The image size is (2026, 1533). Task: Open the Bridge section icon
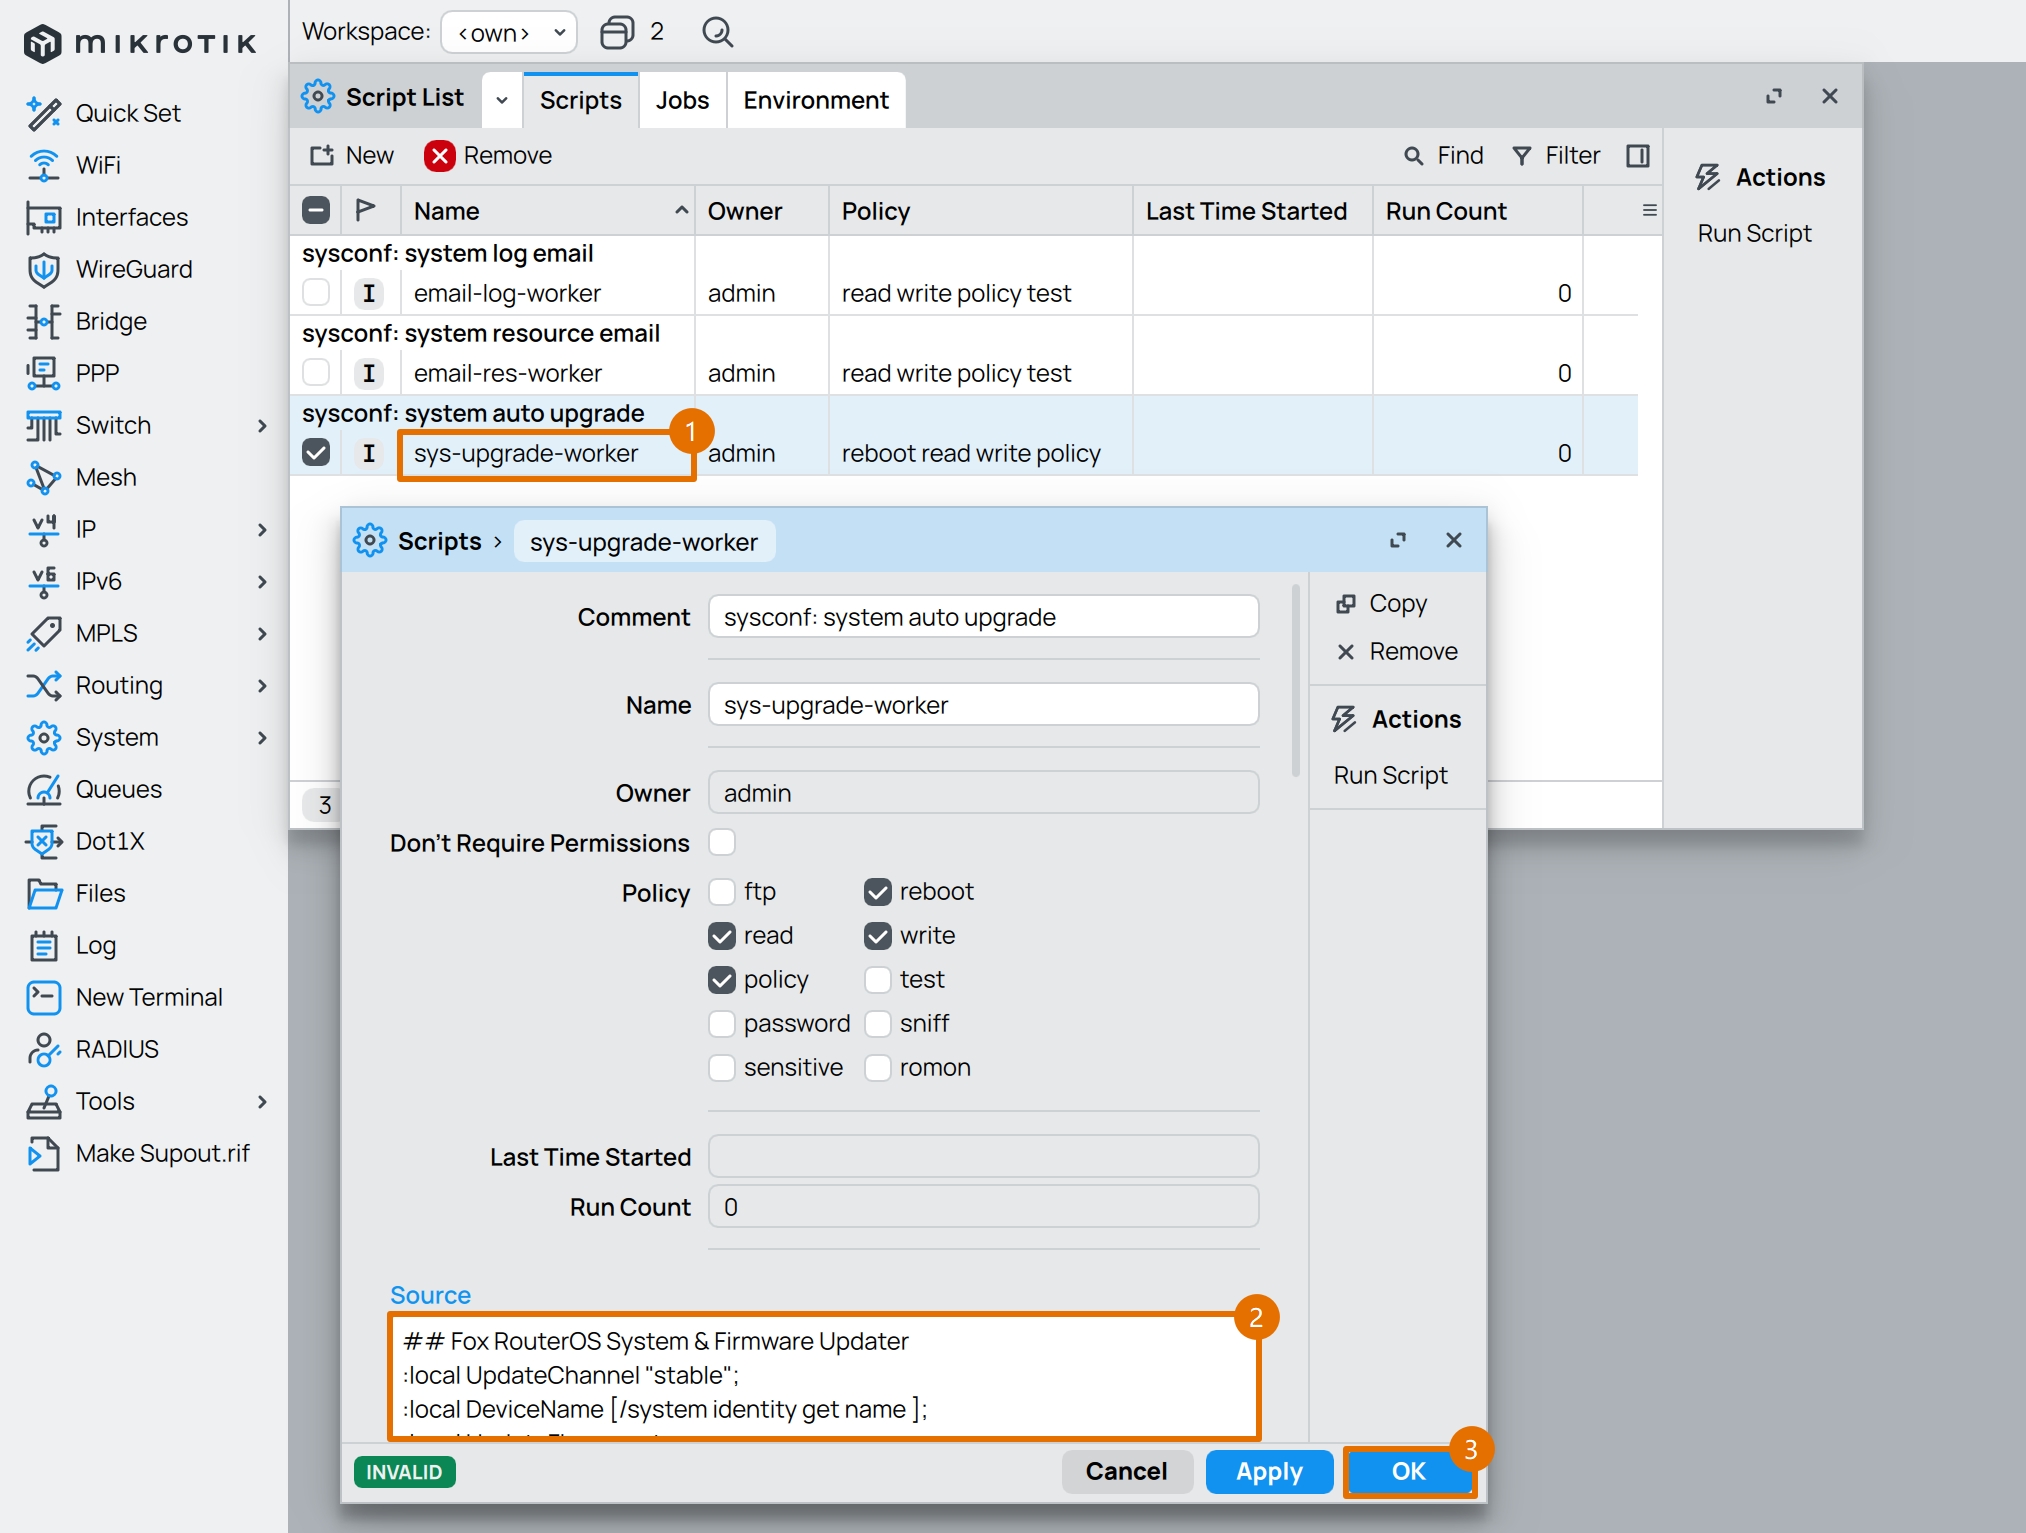(43, 321)
